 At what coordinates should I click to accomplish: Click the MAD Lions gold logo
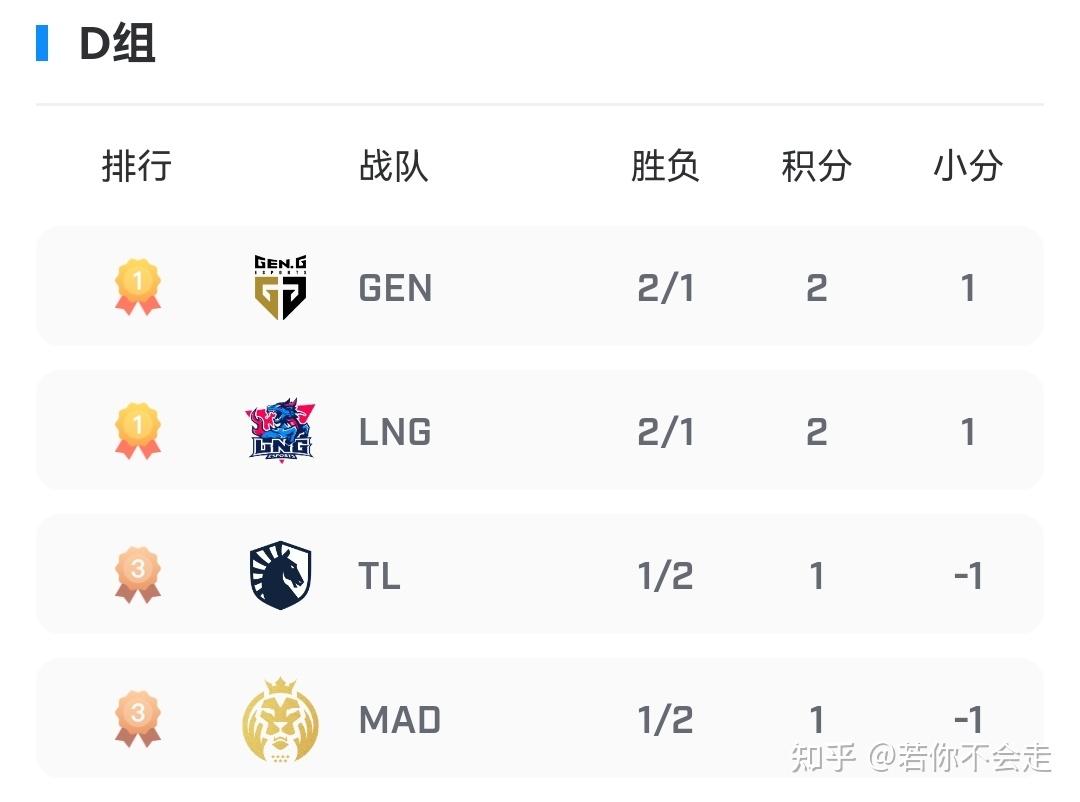tap(281, 719)
